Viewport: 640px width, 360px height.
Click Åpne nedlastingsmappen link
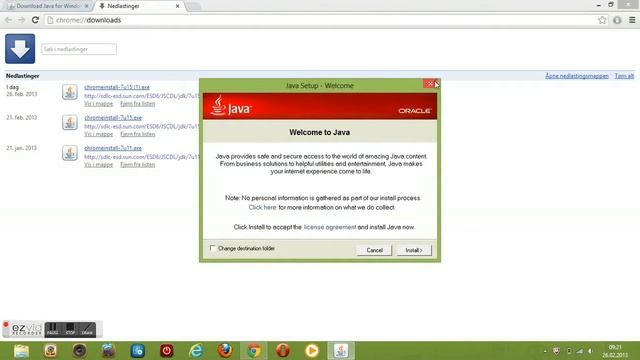pyautogui.click(x=577, y=76)
